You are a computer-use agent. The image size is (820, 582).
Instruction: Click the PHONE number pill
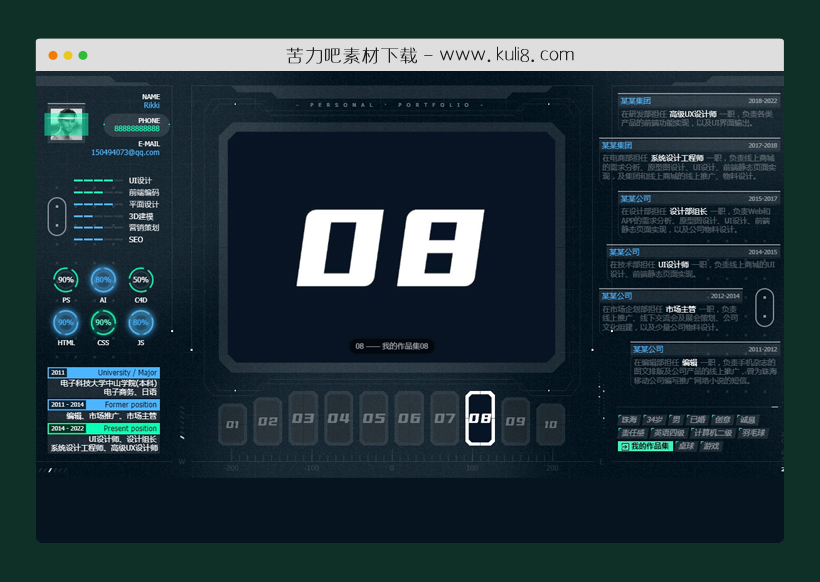[x=137, y=128]
